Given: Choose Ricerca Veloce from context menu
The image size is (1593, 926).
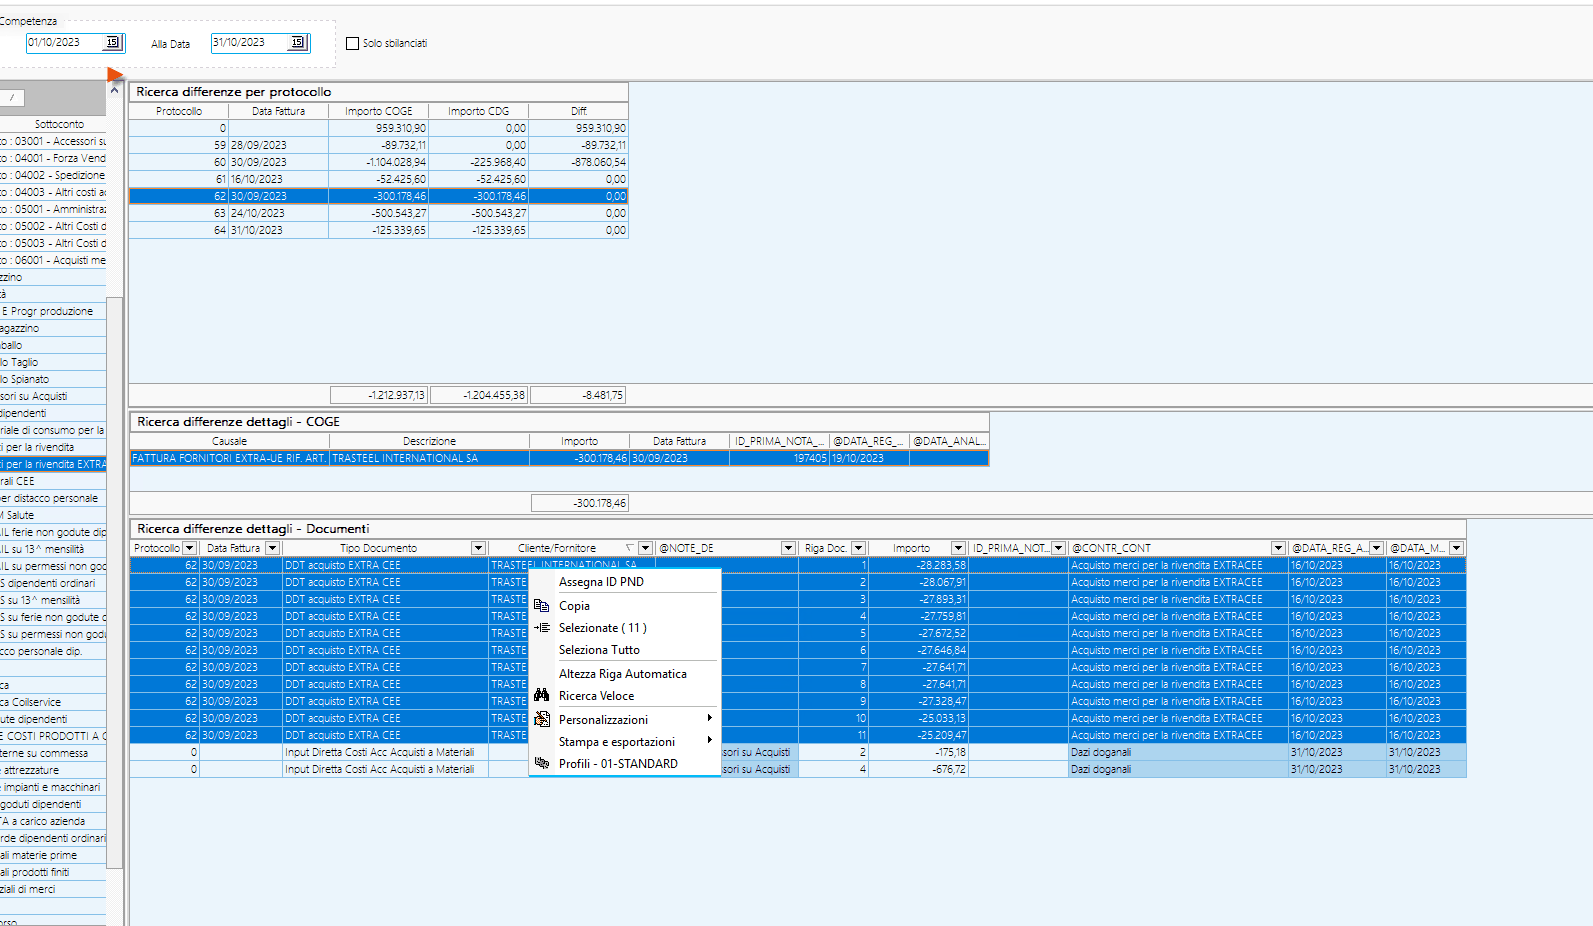Looking at the screenshot, I should coord(625,696).
